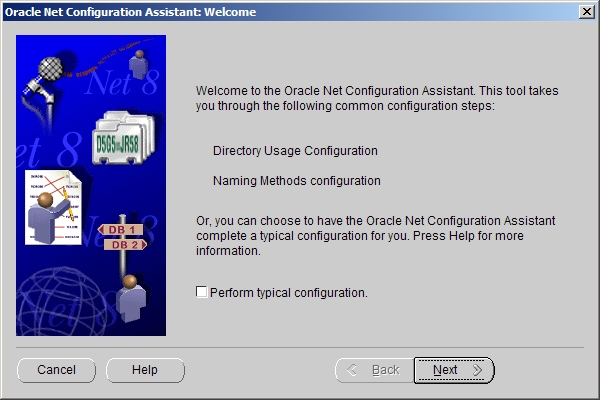Click the Next button
Viewport: 600px width, 400px height.
click(454, 370)
